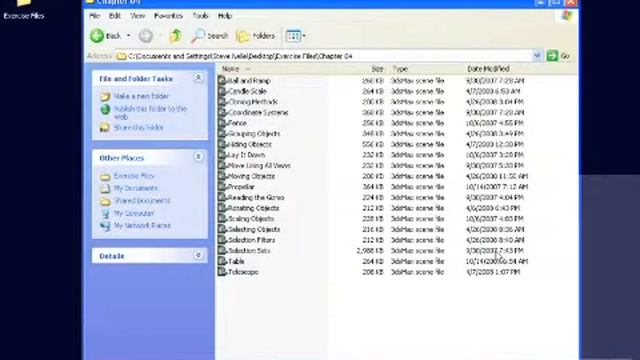Image resolution: width=640 pixels, height=360 pixels.
Task: Select the Scaling Objects file icon
Action: [222, 218]
